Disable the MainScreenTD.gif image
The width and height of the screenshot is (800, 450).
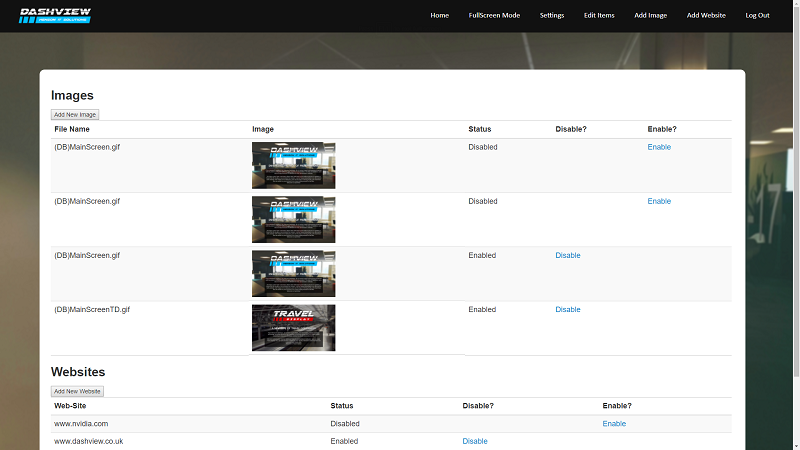click(567, 309)
